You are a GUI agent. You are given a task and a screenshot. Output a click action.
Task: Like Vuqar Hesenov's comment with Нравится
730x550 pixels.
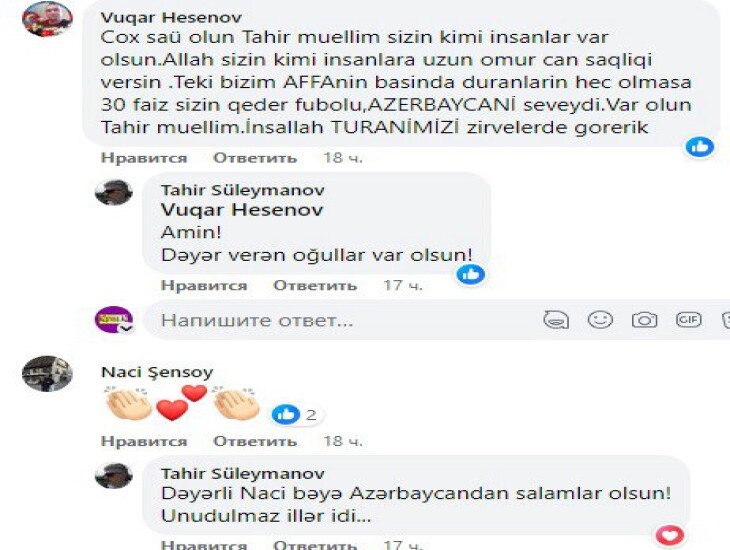(144, 158)
